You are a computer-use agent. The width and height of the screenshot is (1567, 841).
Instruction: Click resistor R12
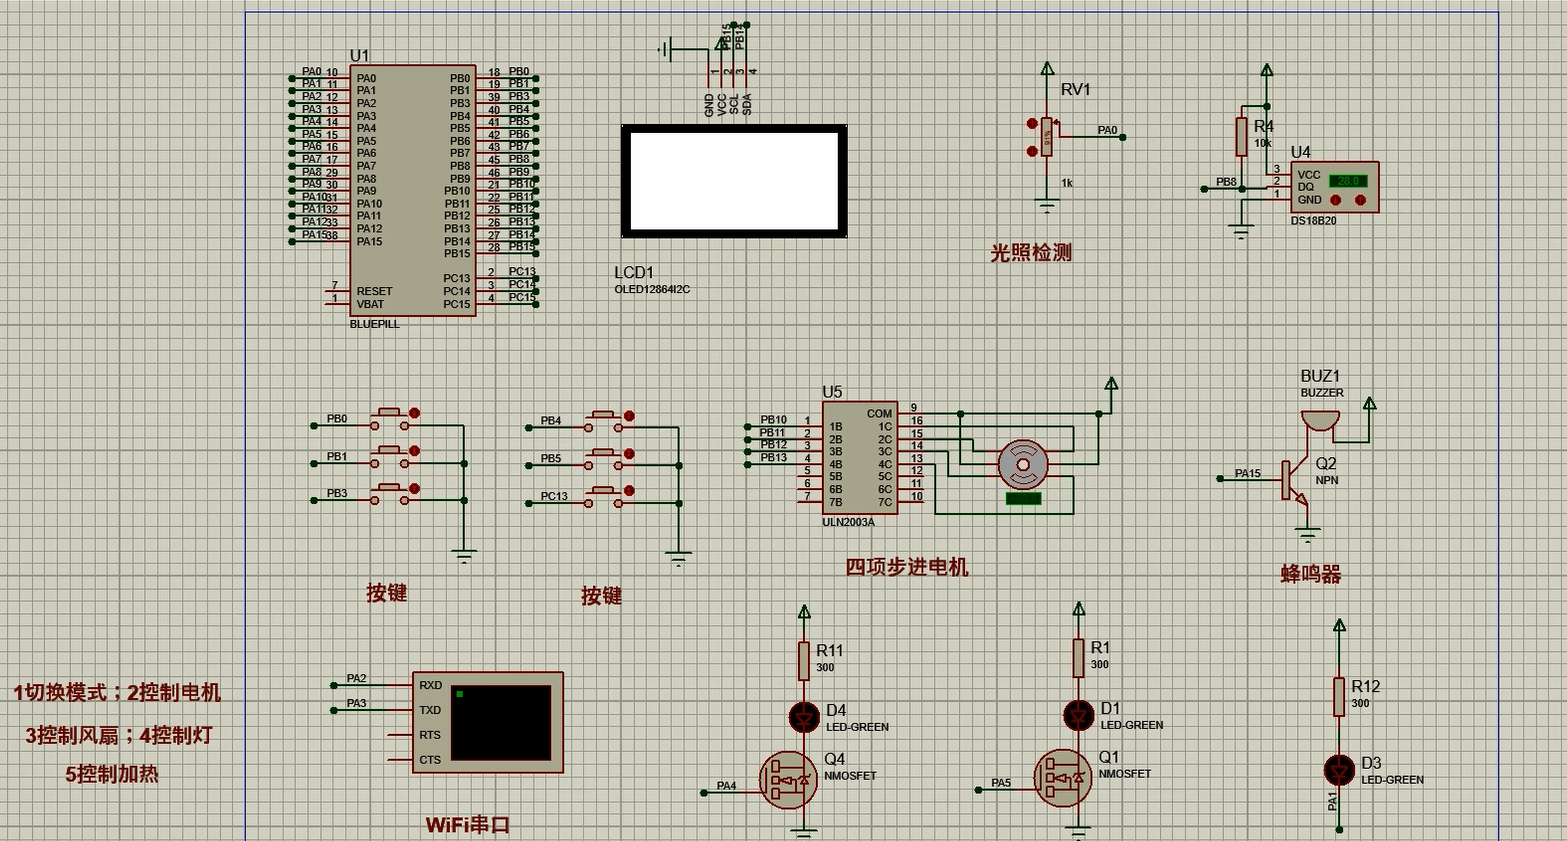click(1339, 695)
